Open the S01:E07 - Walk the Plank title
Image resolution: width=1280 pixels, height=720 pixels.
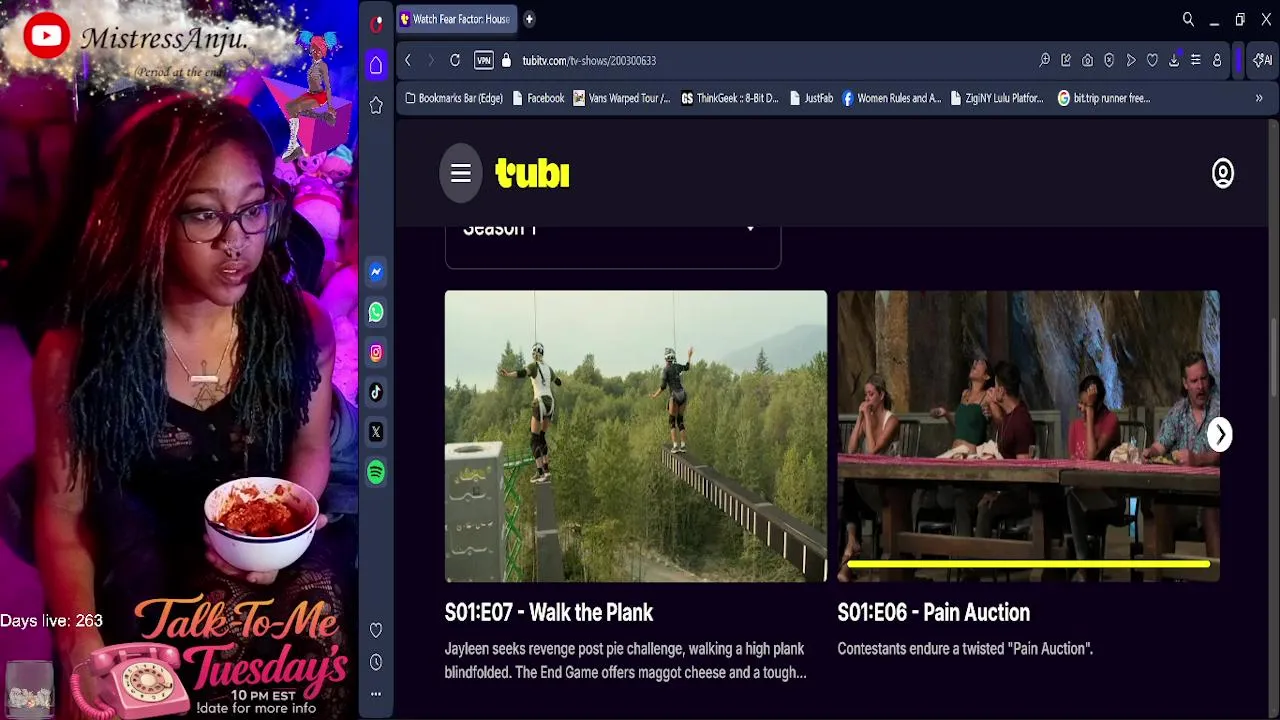click(549, 613)
